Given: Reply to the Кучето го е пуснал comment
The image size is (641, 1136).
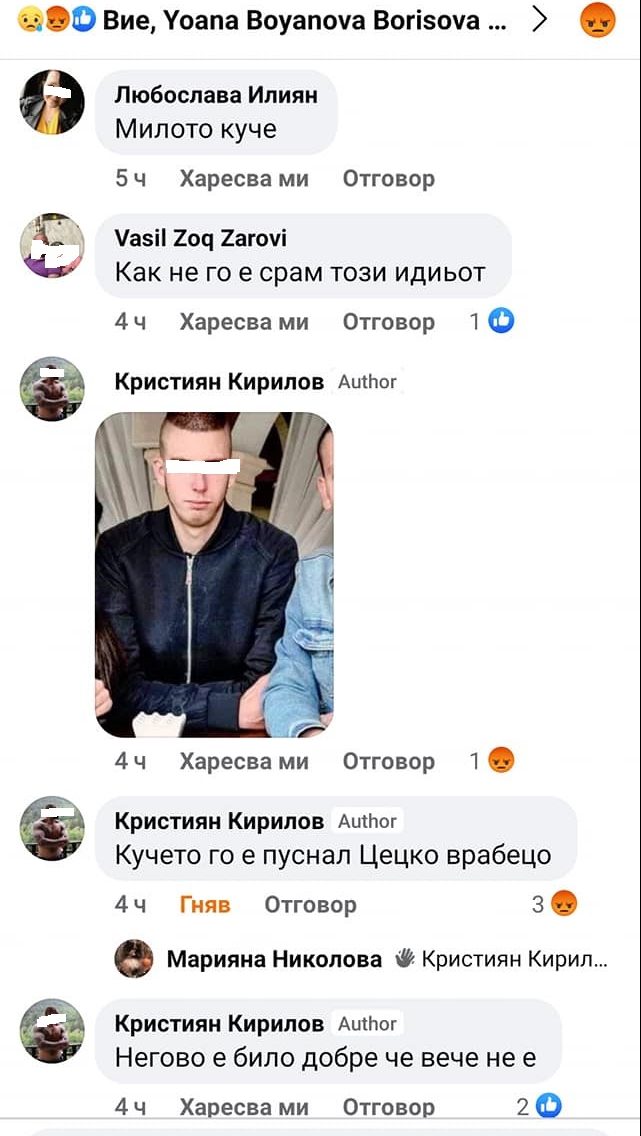Looking at the screenshot, I should (x=310, y=904).
